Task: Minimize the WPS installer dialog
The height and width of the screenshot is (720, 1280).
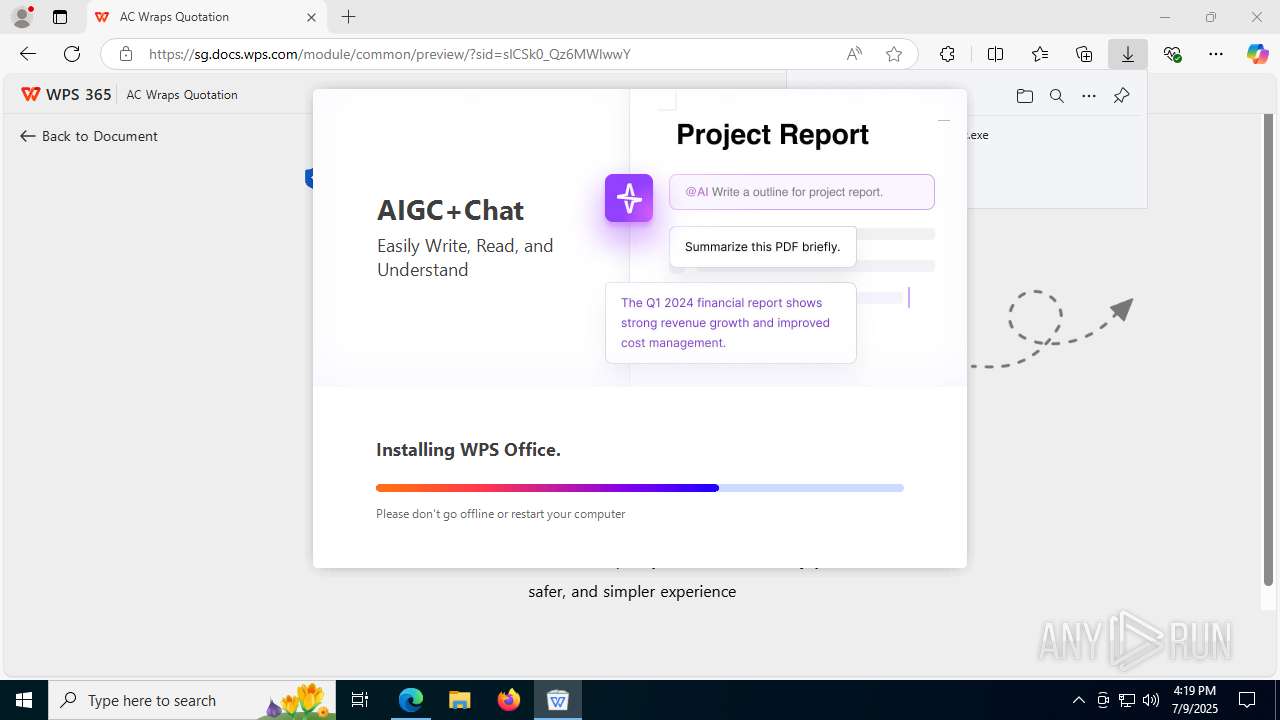Action: click(x=943, y=120)
